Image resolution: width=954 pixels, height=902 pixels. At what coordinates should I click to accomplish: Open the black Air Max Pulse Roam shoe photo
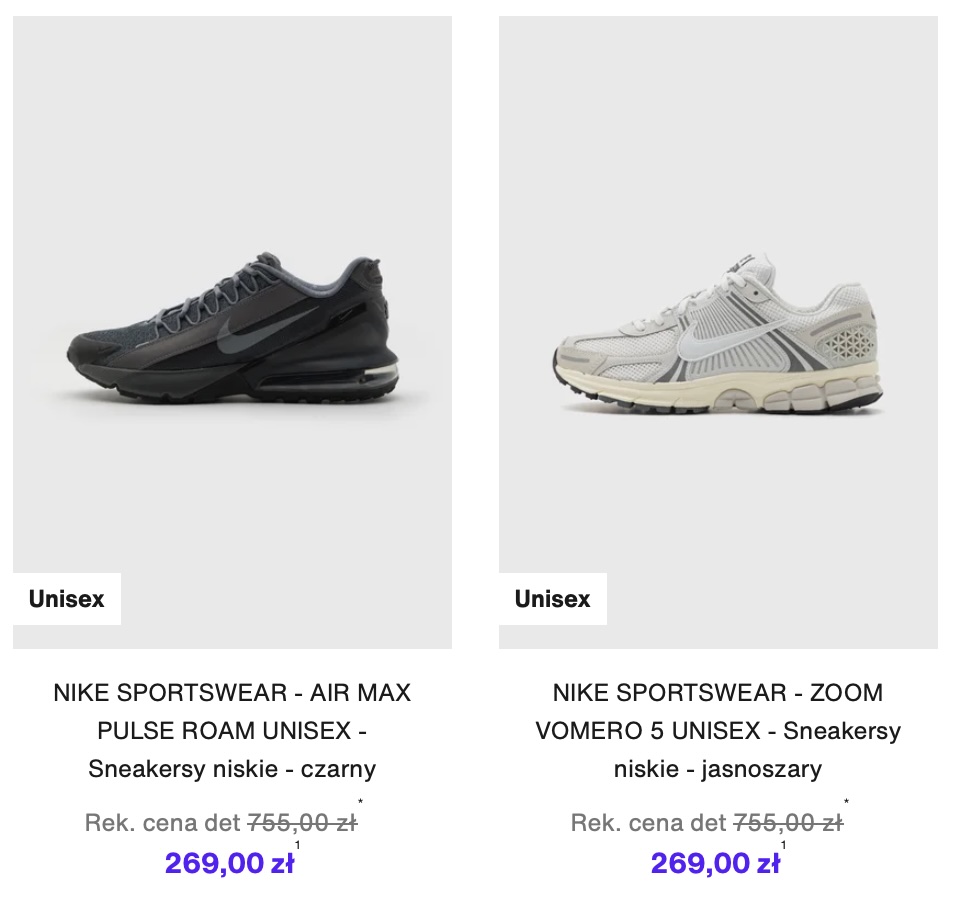click(x=232, y=330)
